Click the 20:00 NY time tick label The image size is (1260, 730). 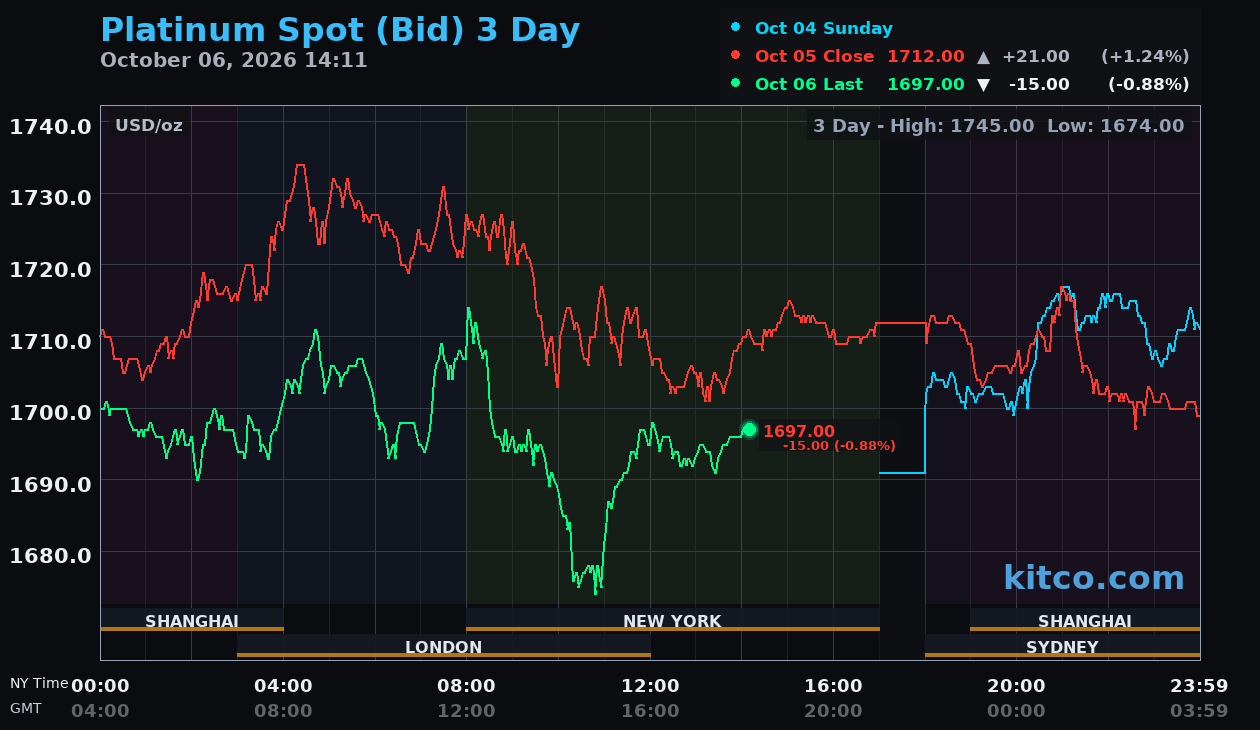tap(1016, 686)
